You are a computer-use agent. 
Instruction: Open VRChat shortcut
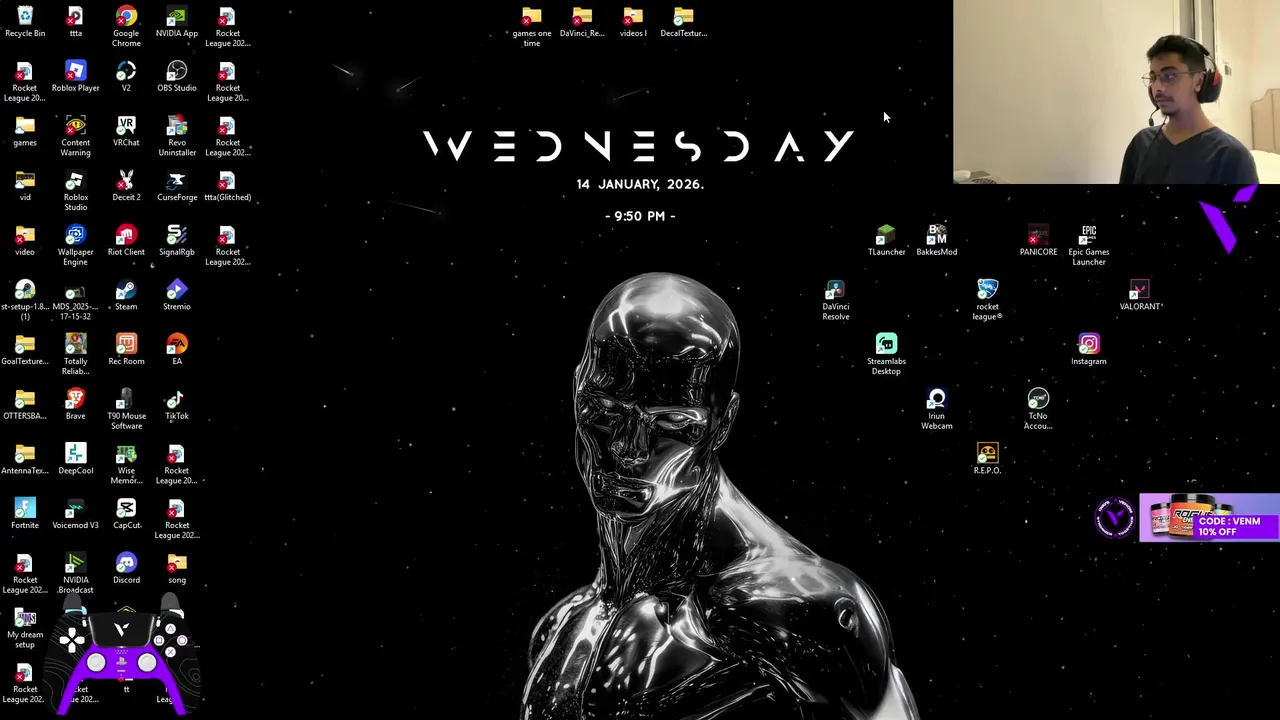[x=126, y=132]
